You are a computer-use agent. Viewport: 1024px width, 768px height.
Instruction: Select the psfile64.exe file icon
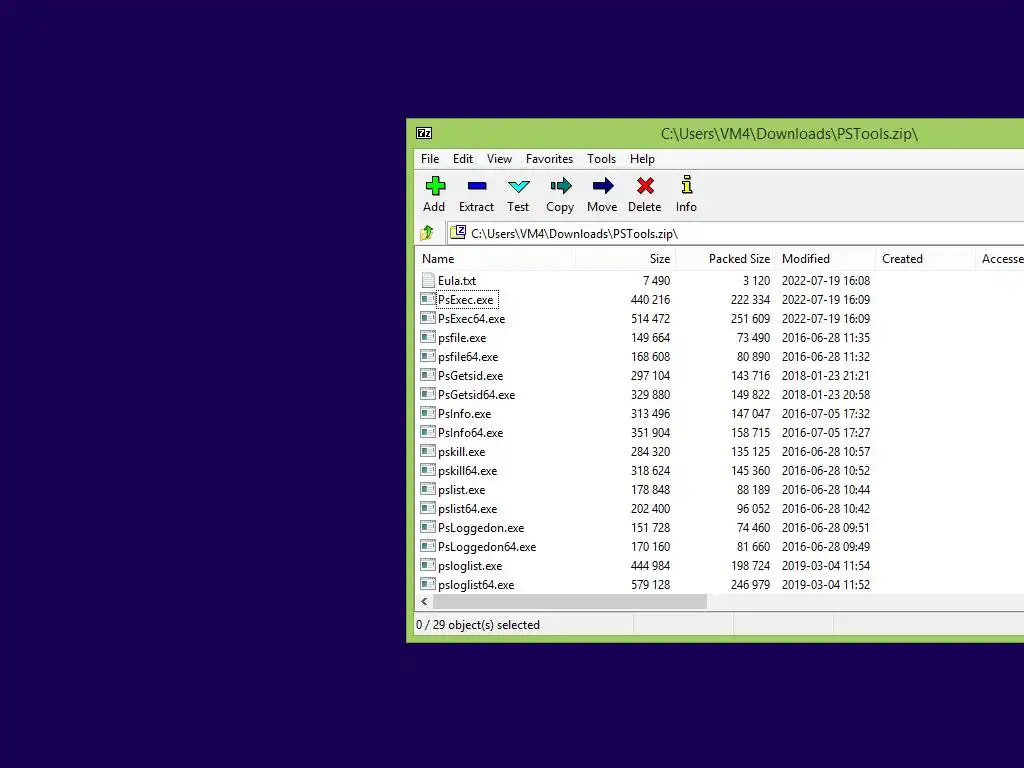tap(428, 356)
